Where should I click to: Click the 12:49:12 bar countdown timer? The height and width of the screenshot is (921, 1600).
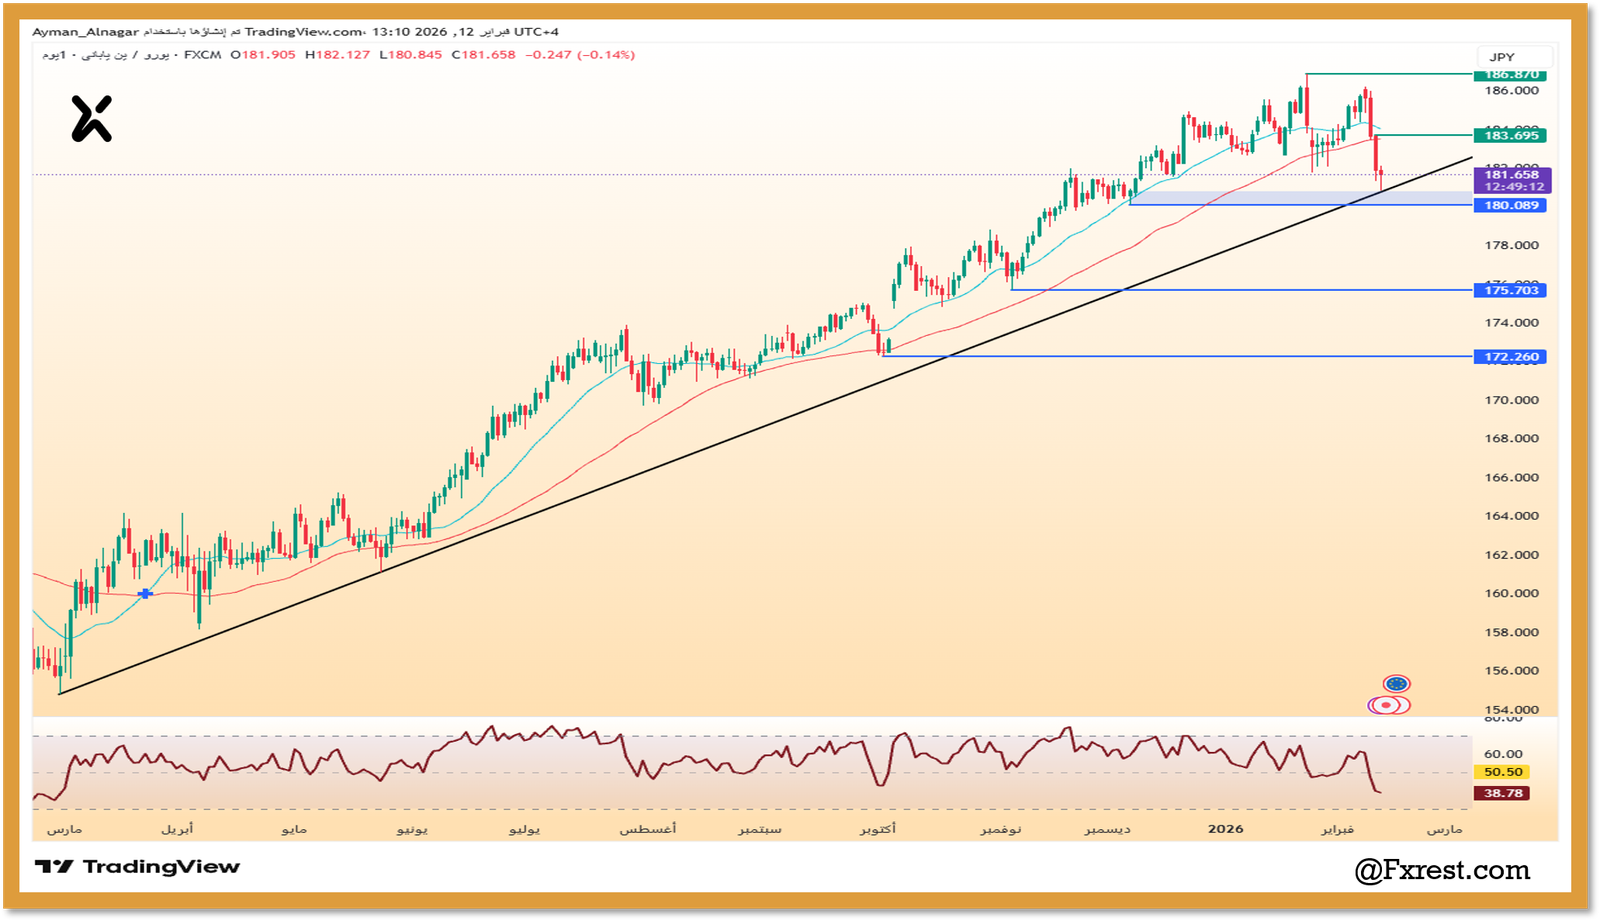pyautogui.click(x=1510, y=186)
